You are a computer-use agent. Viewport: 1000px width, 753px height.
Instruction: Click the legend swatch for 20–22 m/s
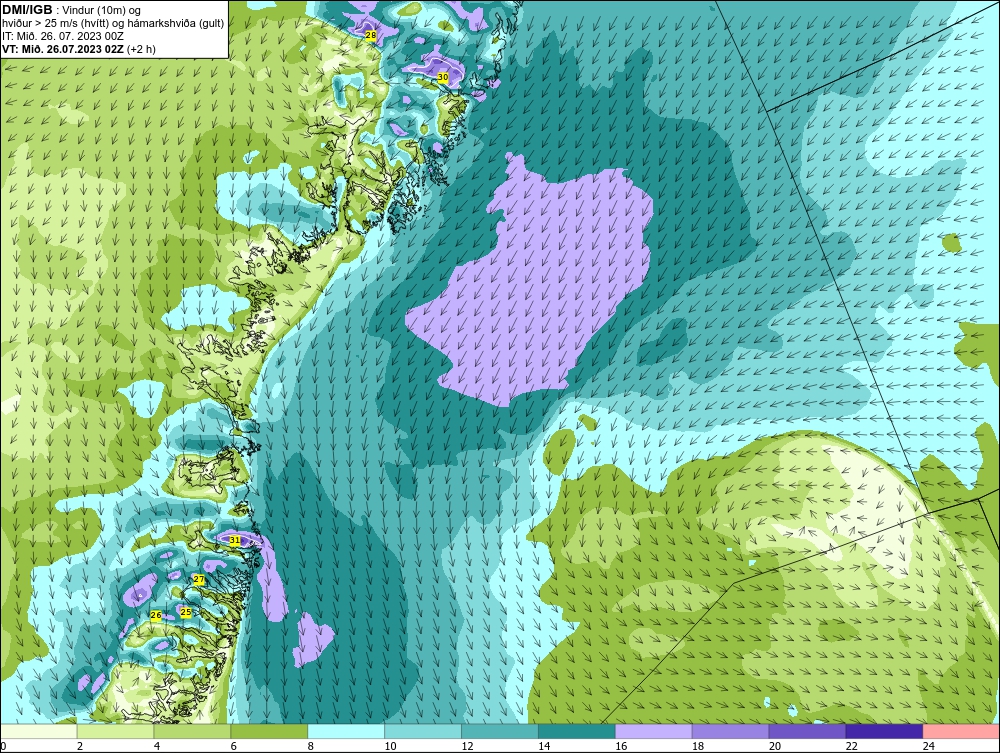pos(807,731)
